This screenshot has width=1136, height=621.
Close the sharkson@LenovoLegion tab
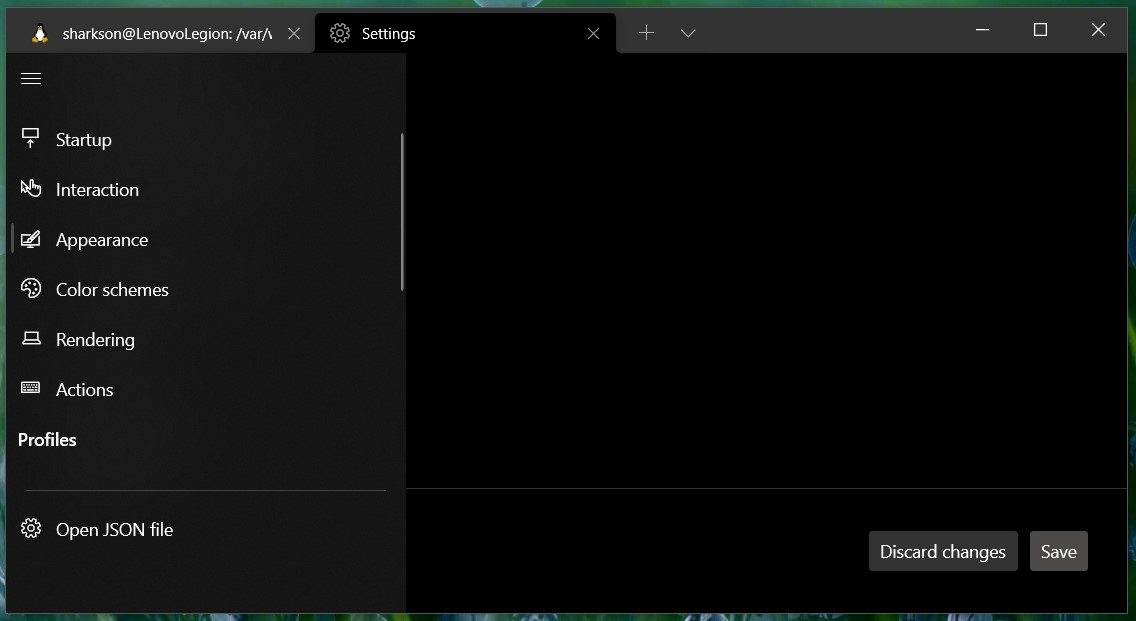(294, 33)
